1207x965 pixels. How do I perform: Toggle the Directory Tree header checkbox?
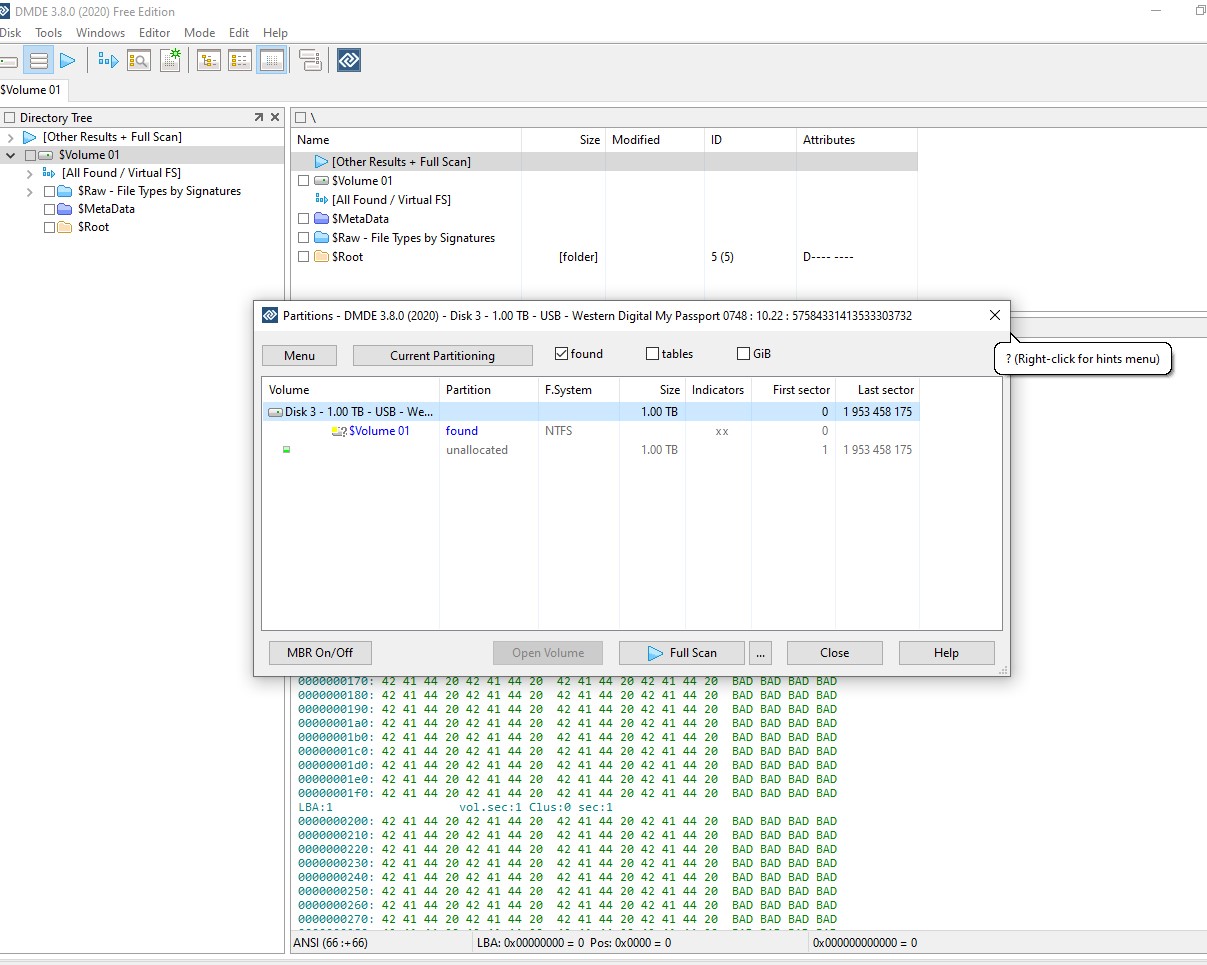click(10, 118)
